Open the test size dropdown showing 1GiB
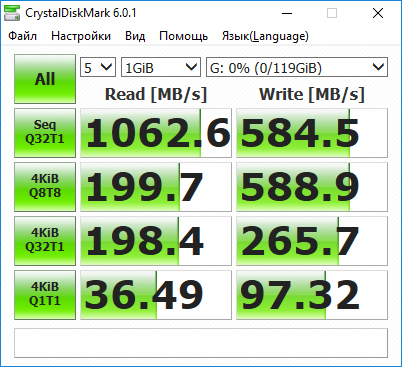The width and height of the screenshot is (402, 367). coord(161,67)
